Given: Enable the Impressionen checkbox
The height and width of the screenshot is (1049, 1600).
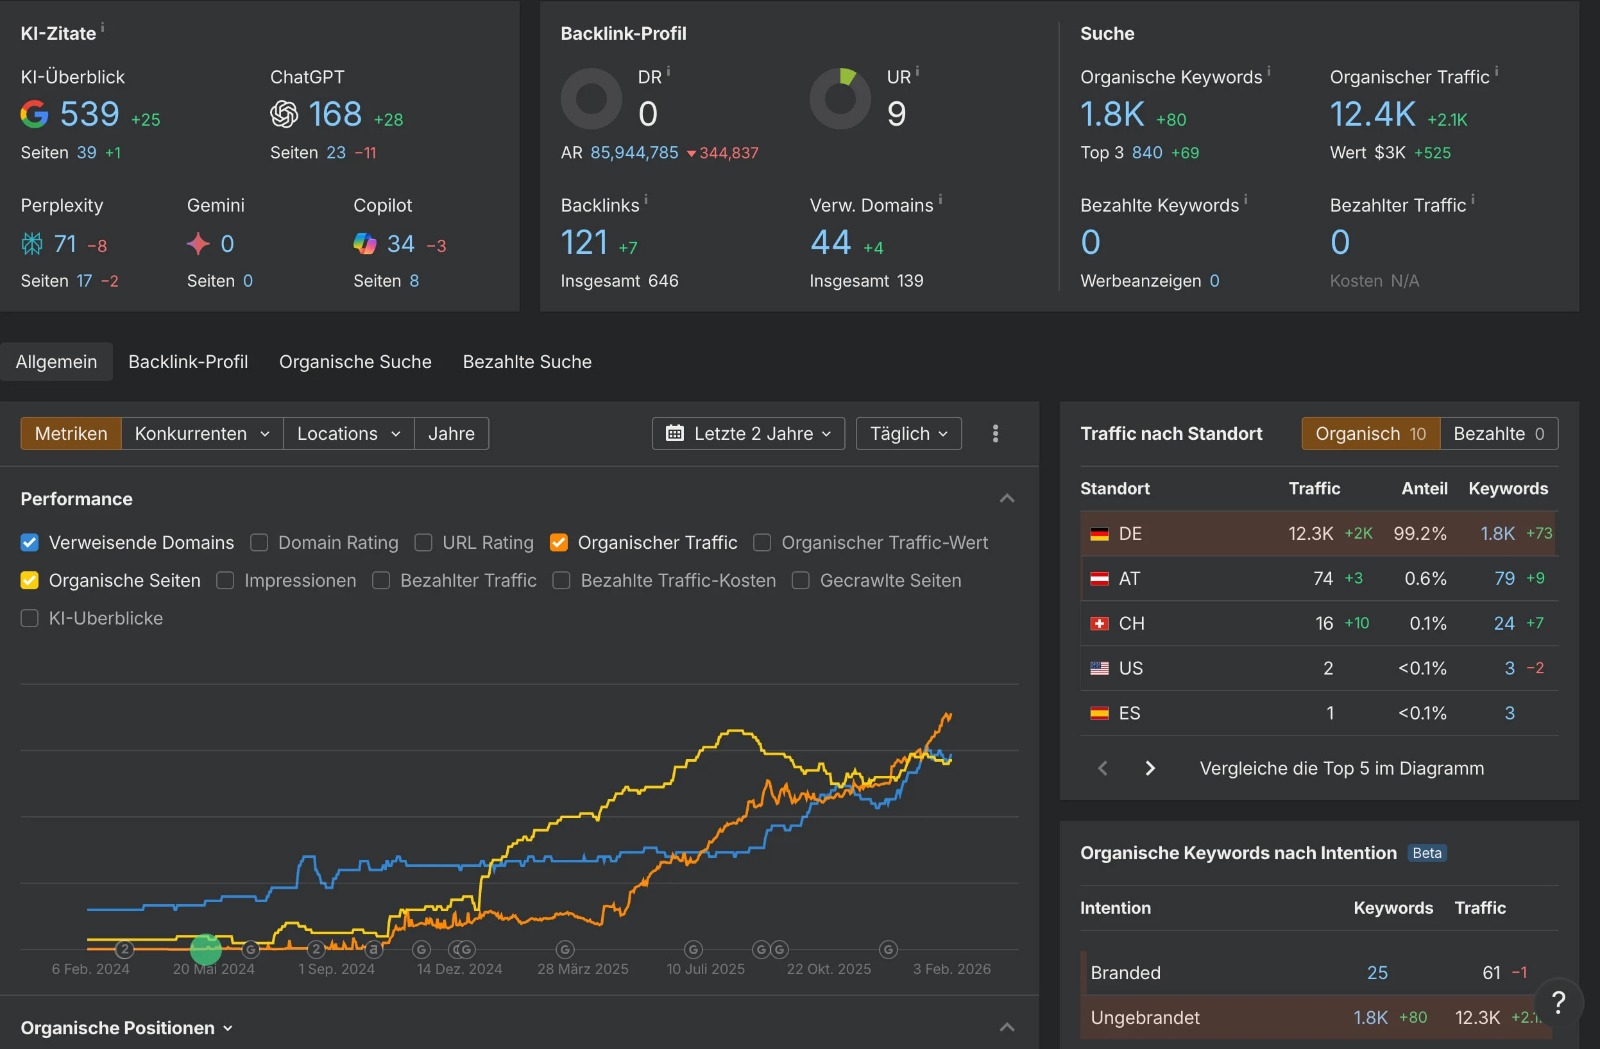Looking at the screenshot, I should (225, 581).
